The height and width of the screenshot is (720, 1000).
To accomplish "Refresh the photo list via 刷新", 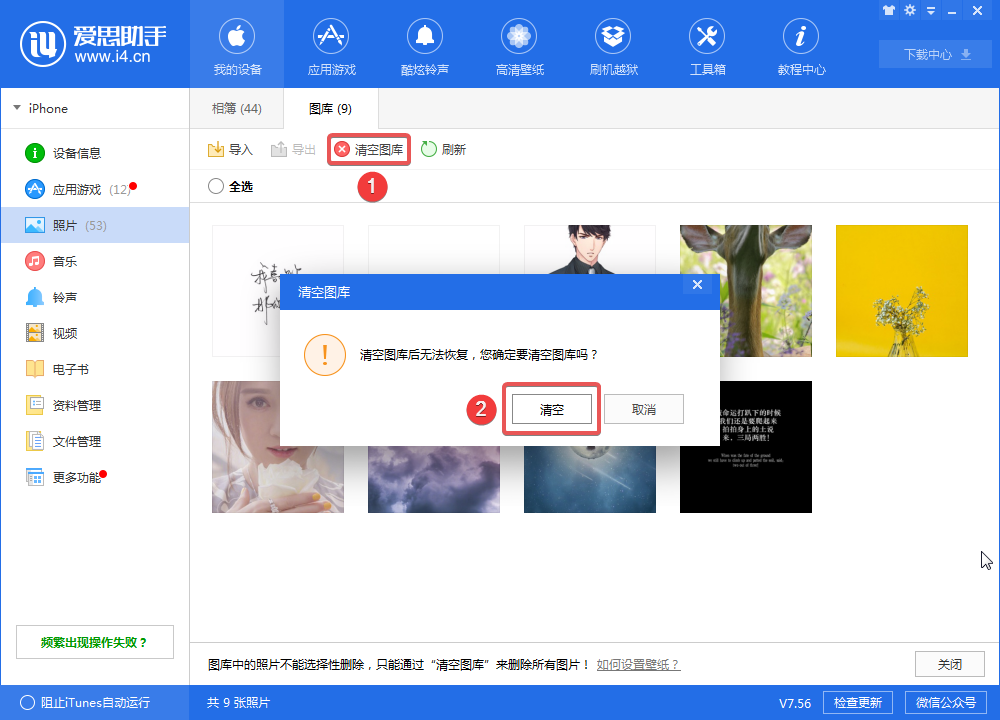I will coord(445,149).
